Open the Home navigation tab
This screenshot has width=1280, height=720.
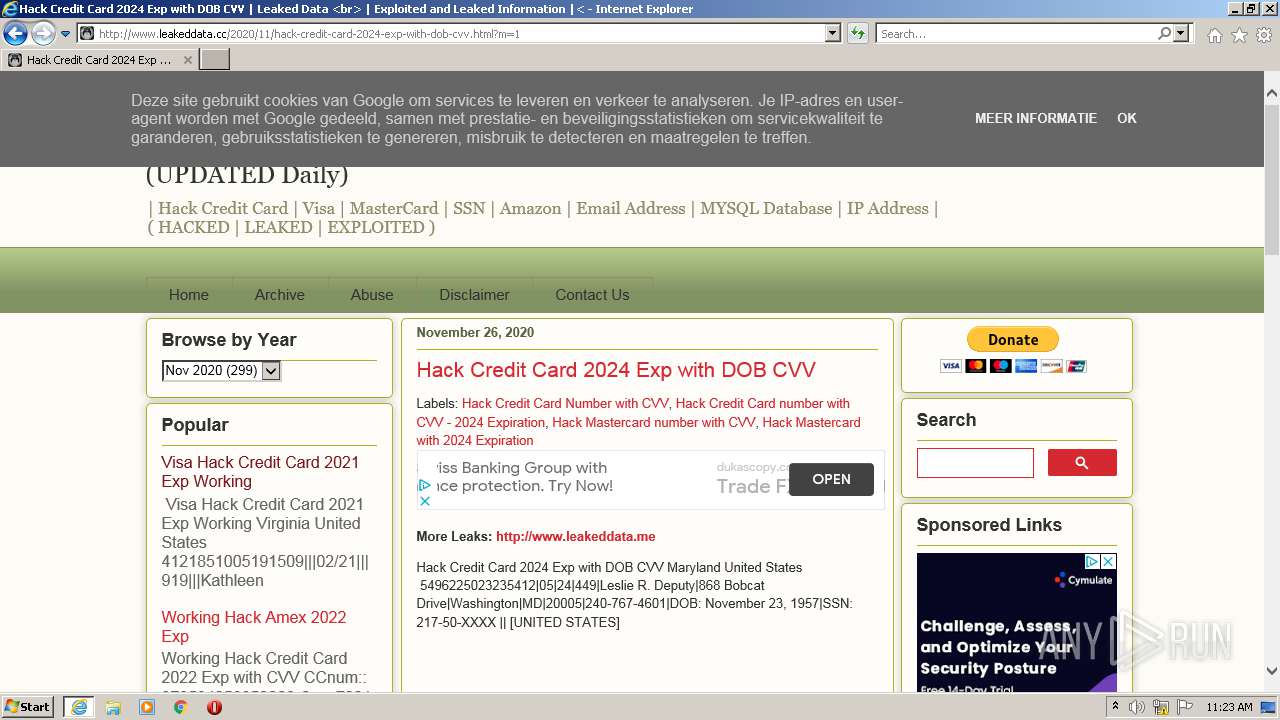pyautogui.click(x=189, y=295)
